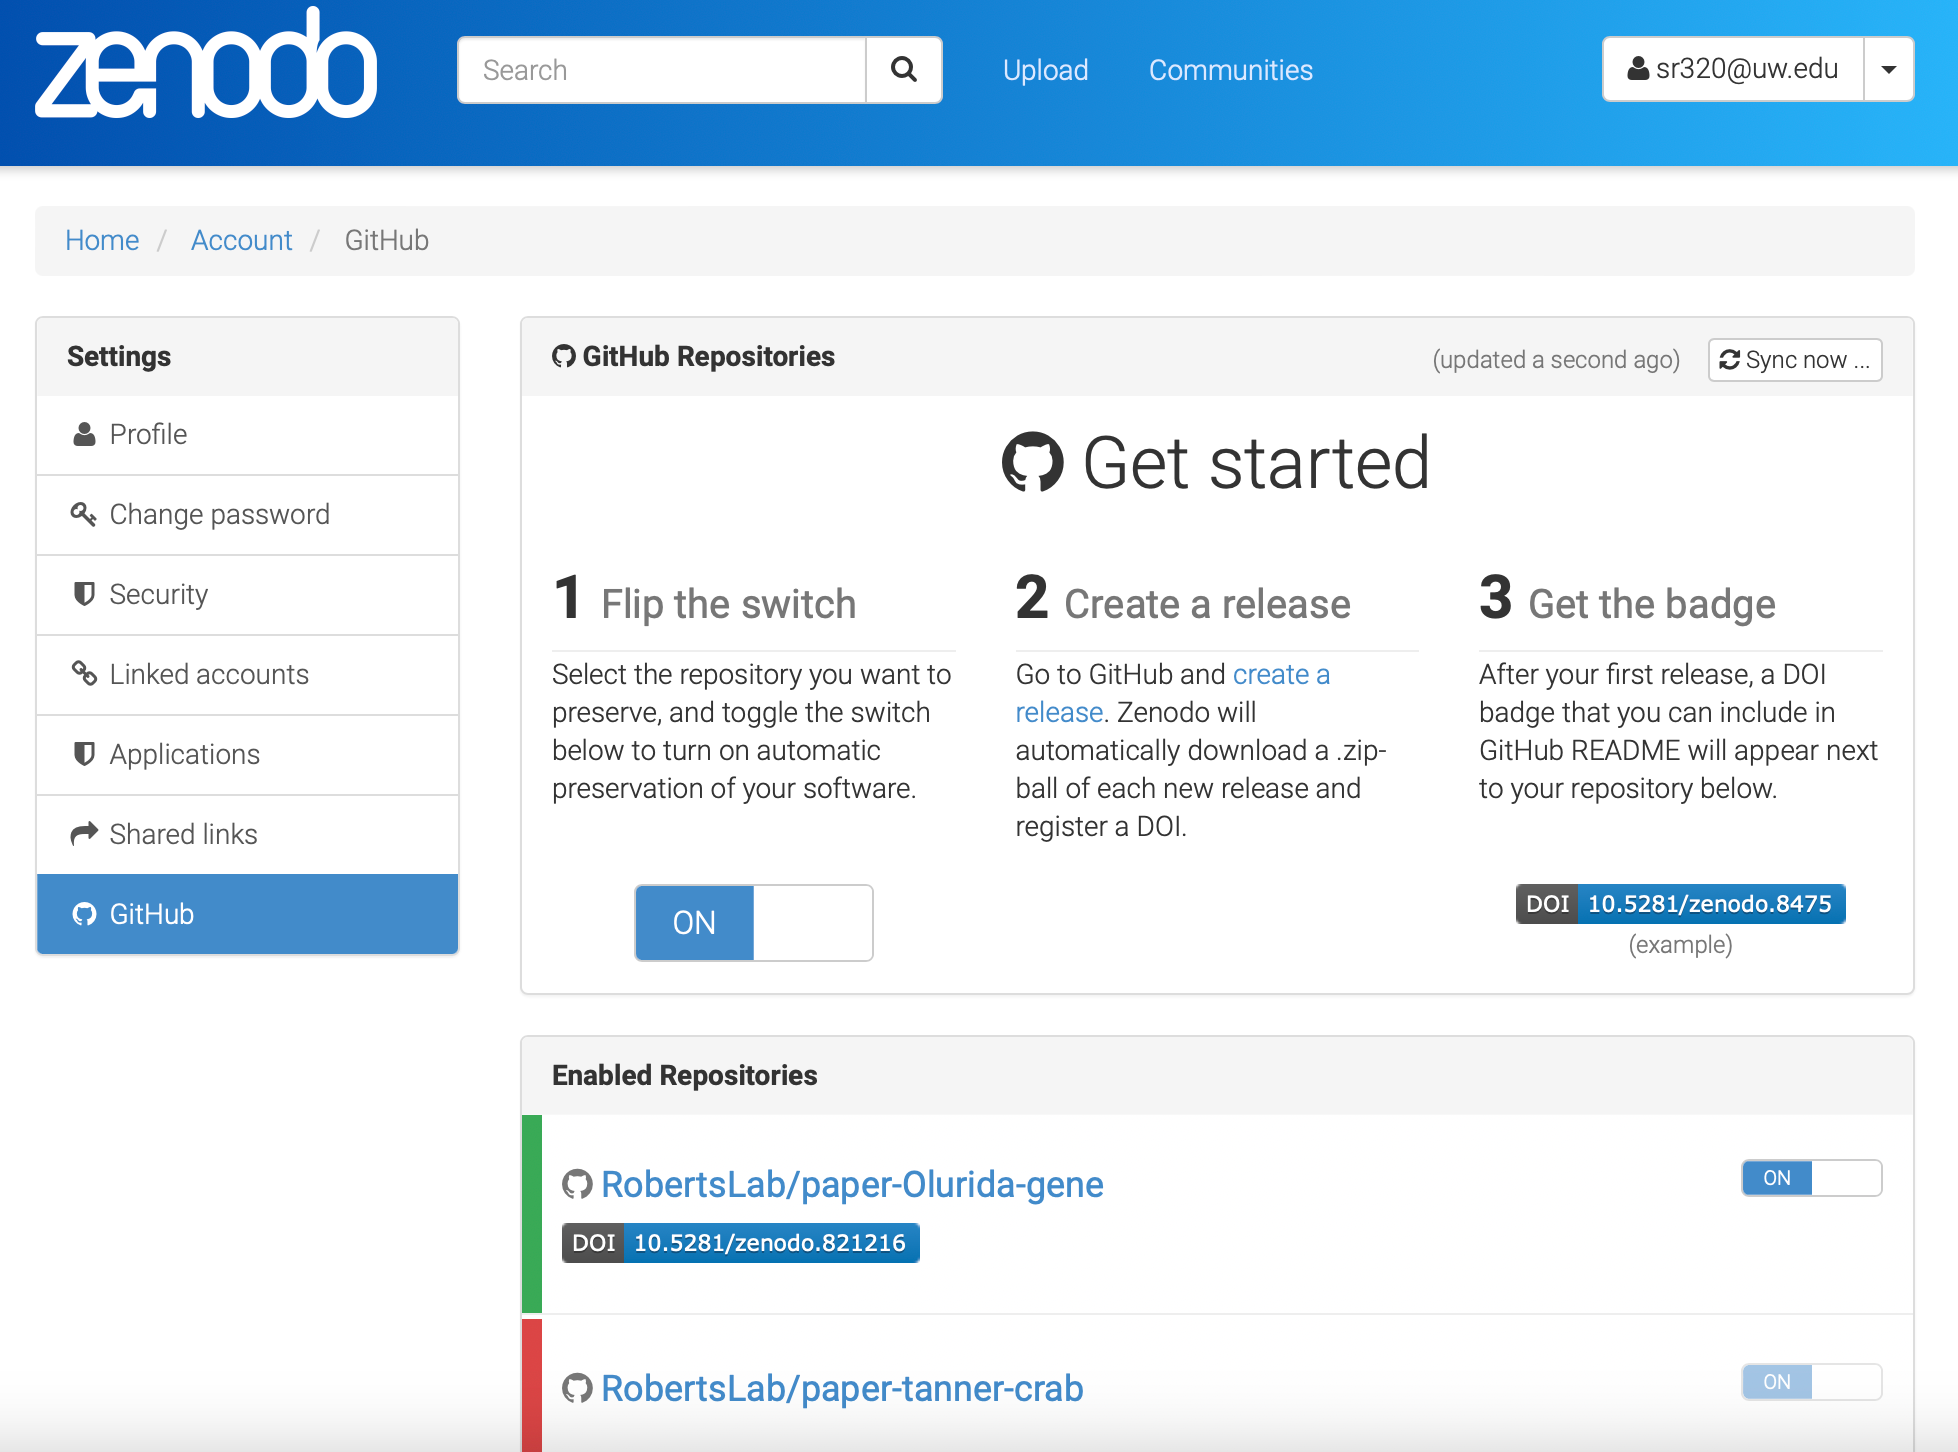Expand the user account dropdown caret
The image size is (1958, 1452).
[x=1889, y=70]
